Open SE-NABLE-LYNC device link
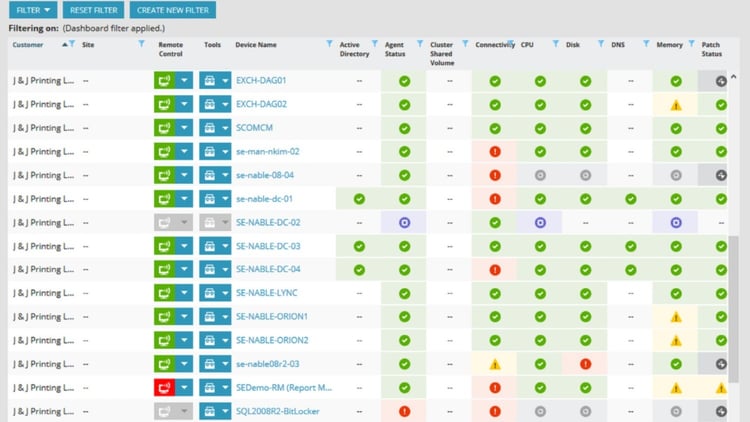This screenshot has height=422, width=750. pos(266,293)
